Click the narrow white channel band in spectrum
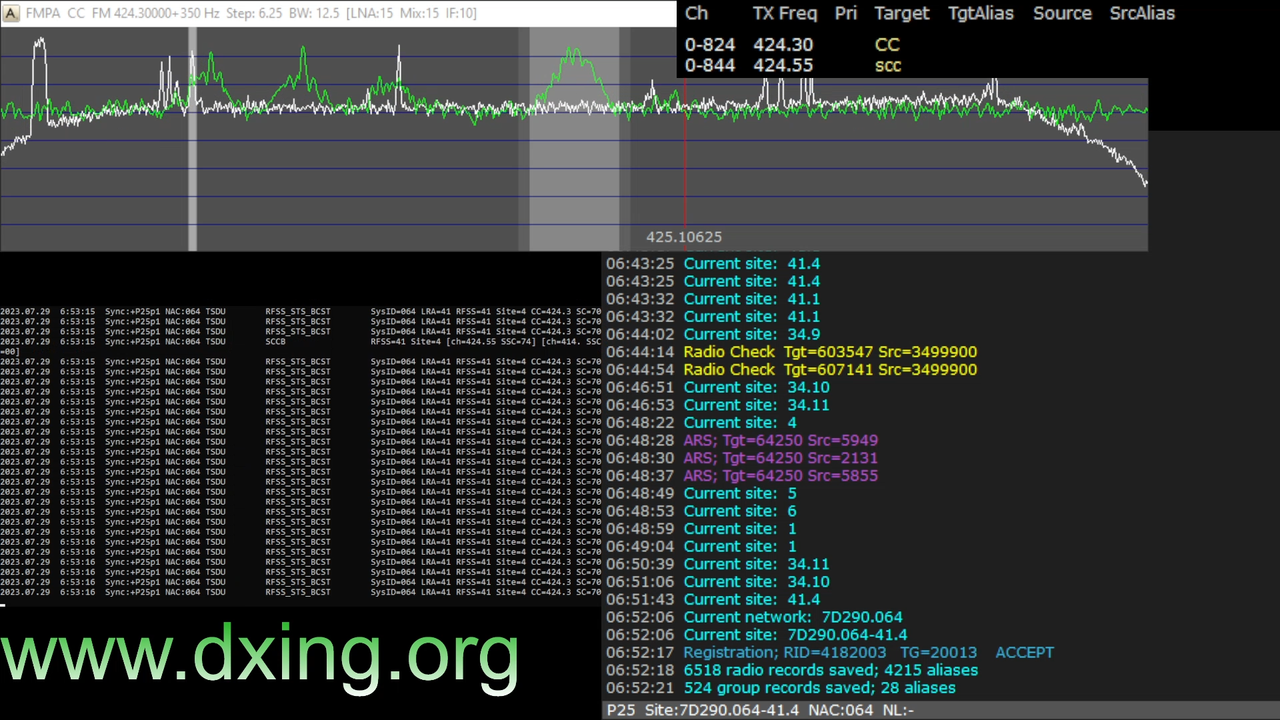The height and width of the screenshot is (720, 1280). click(193, 139)
